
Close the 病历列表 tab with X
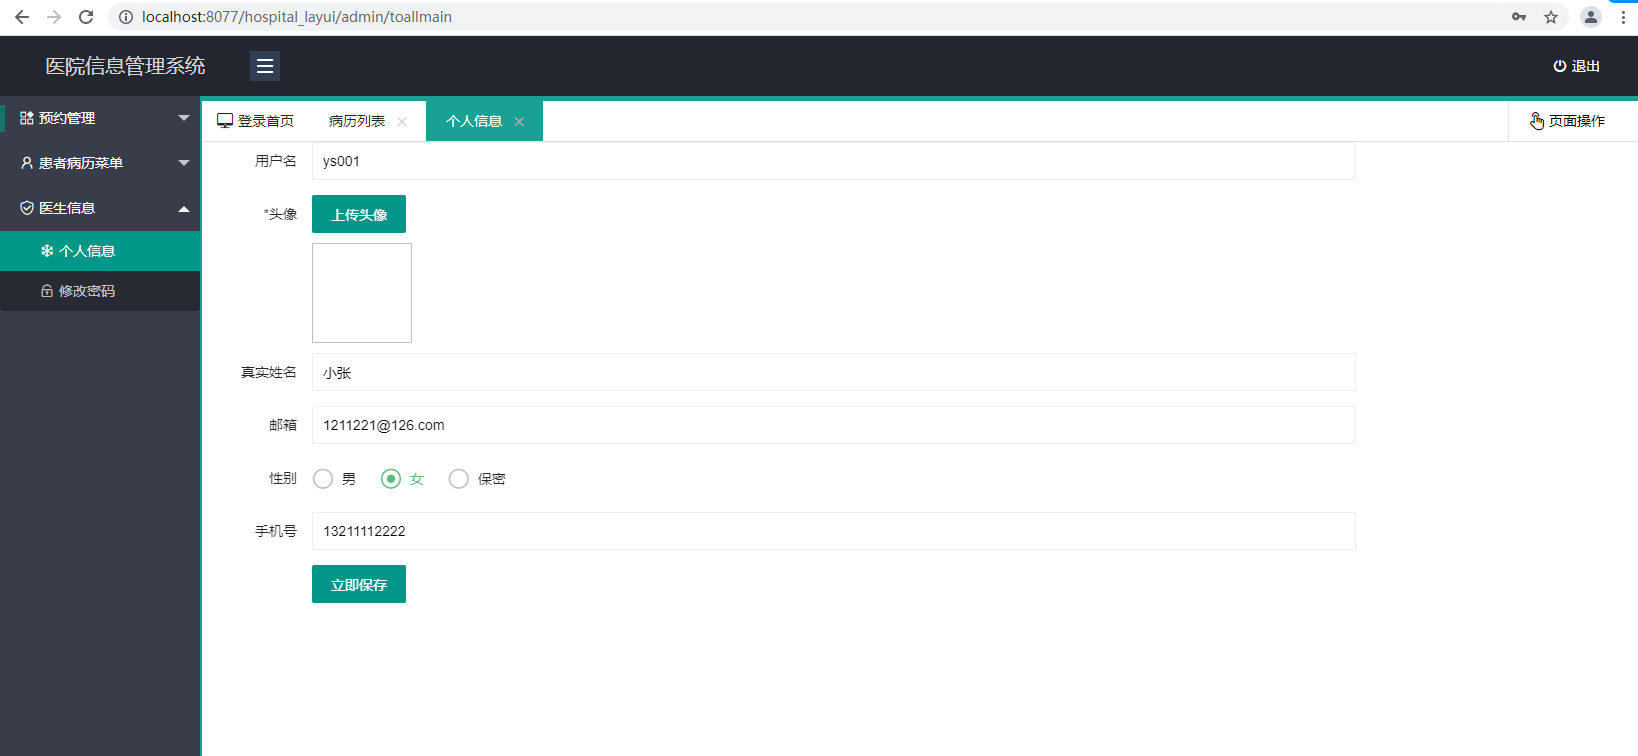click(402, 122)
